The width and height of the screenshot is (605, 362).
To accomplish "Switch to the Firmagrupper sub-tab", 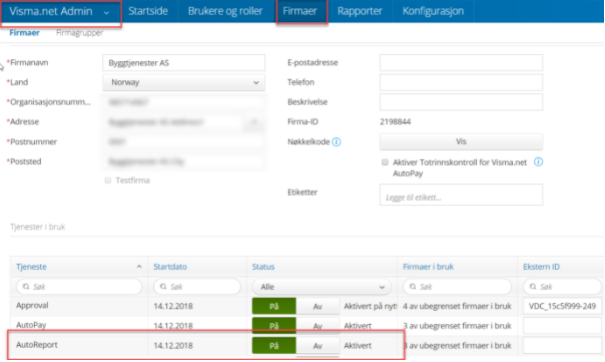I will pos(79,33).
